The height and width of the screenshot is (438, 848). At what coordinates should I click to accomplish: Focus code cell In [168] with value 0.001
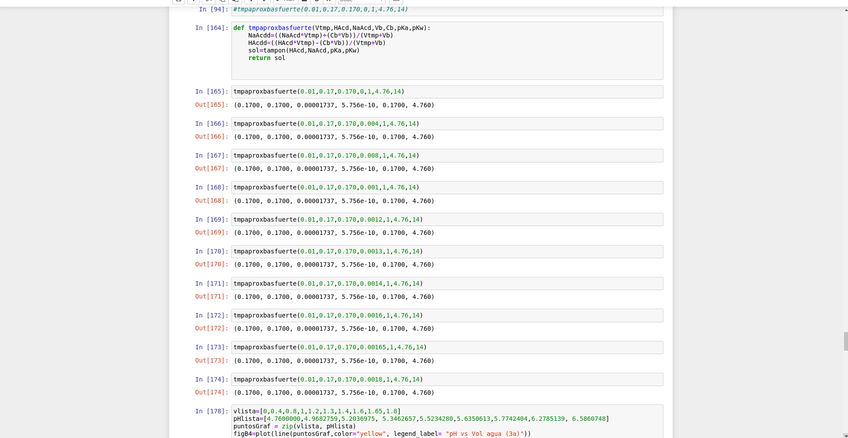(445, 188)
